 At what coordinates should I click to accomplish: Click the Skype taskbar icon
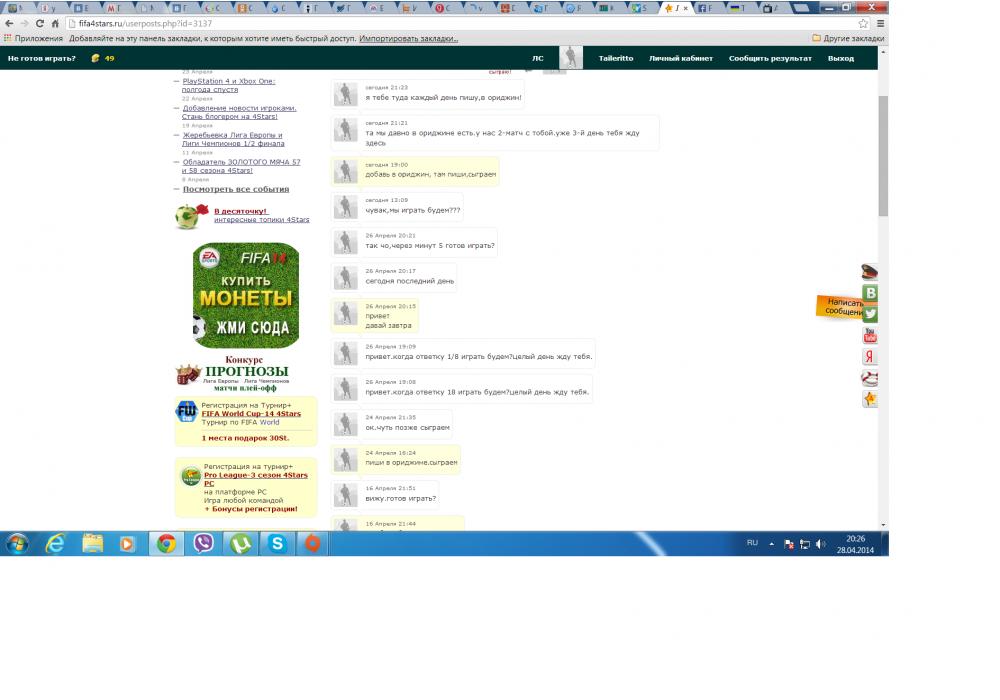[x=277, y=543]
